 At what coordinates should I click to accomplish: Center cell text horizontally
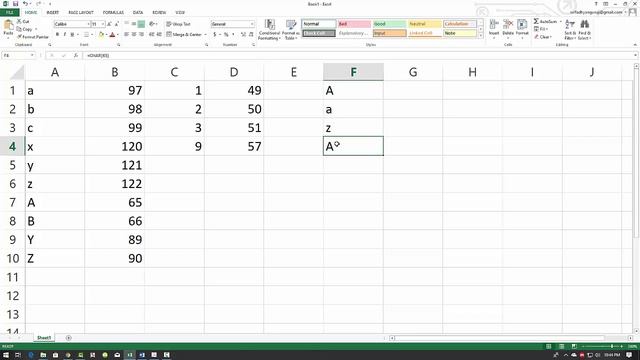[134, 35]
